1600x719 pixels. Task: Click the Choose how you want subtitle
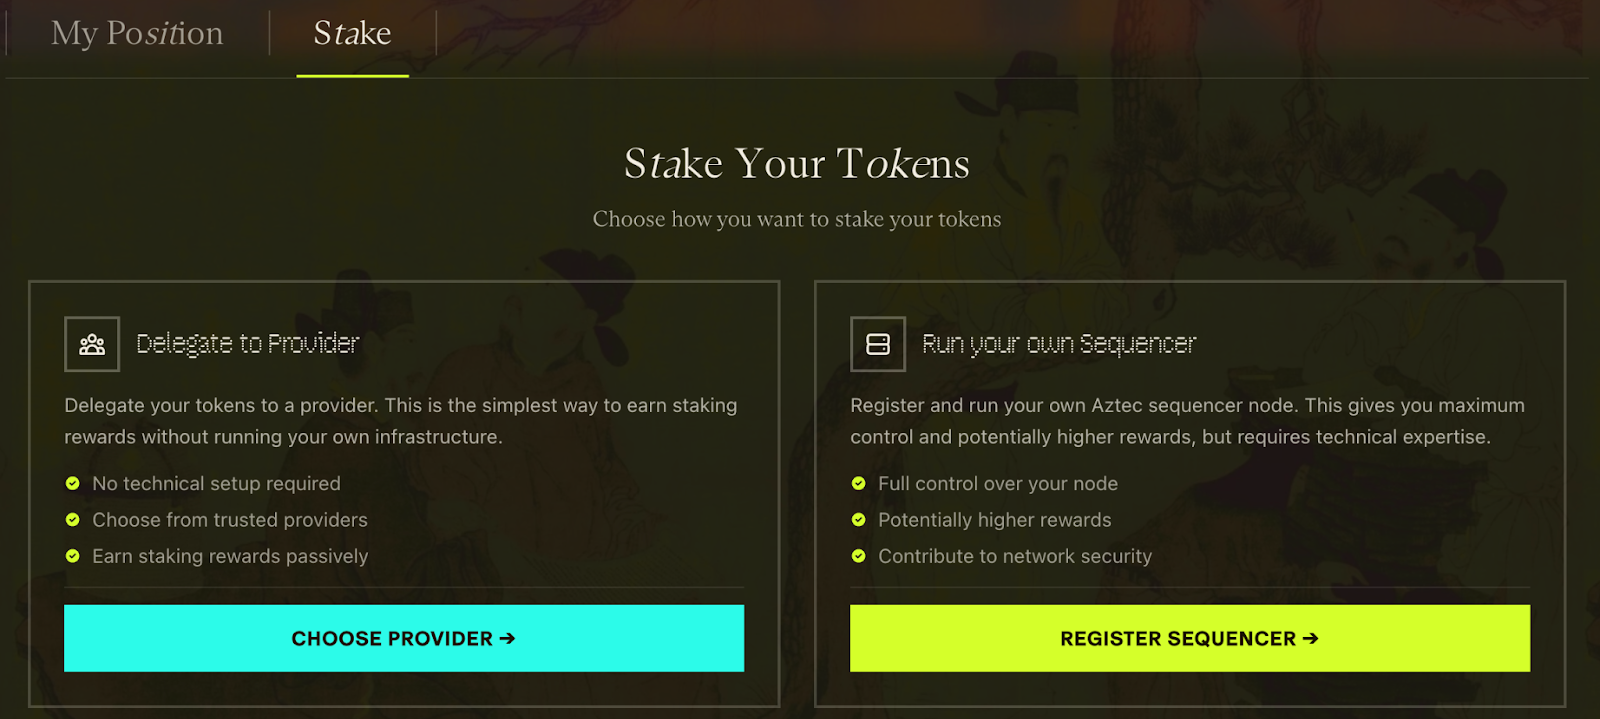797,219
